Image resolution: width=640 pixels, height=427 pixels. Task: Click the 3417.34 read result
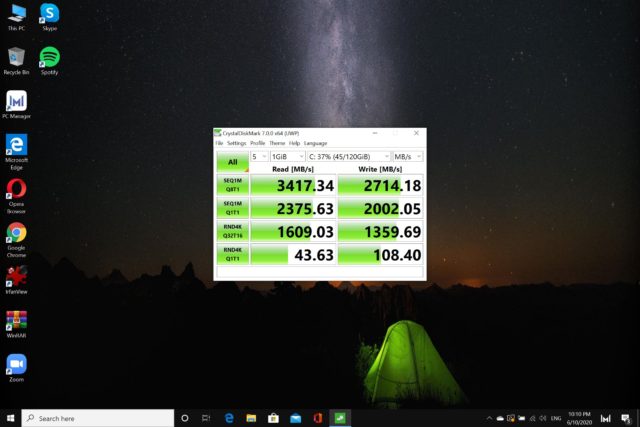click(x=293, y=185)
